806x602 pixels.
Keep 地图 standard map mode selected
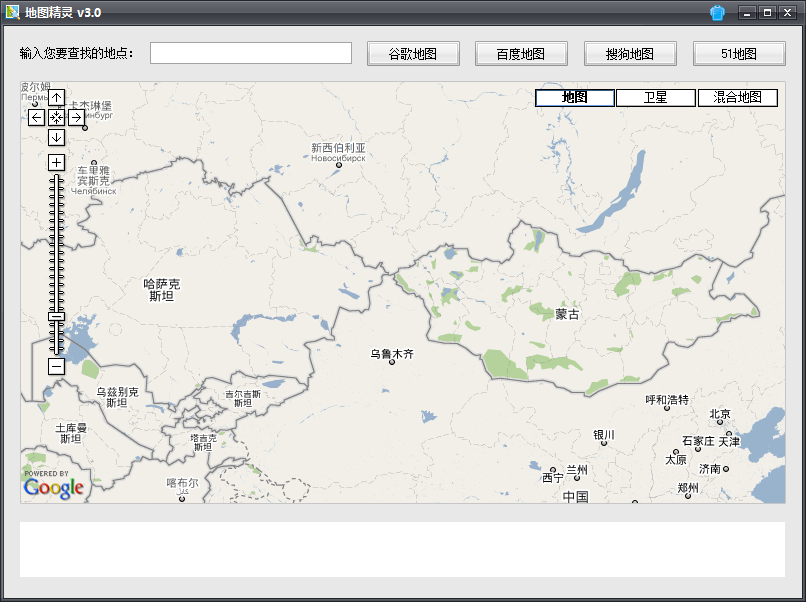(574, 97)
